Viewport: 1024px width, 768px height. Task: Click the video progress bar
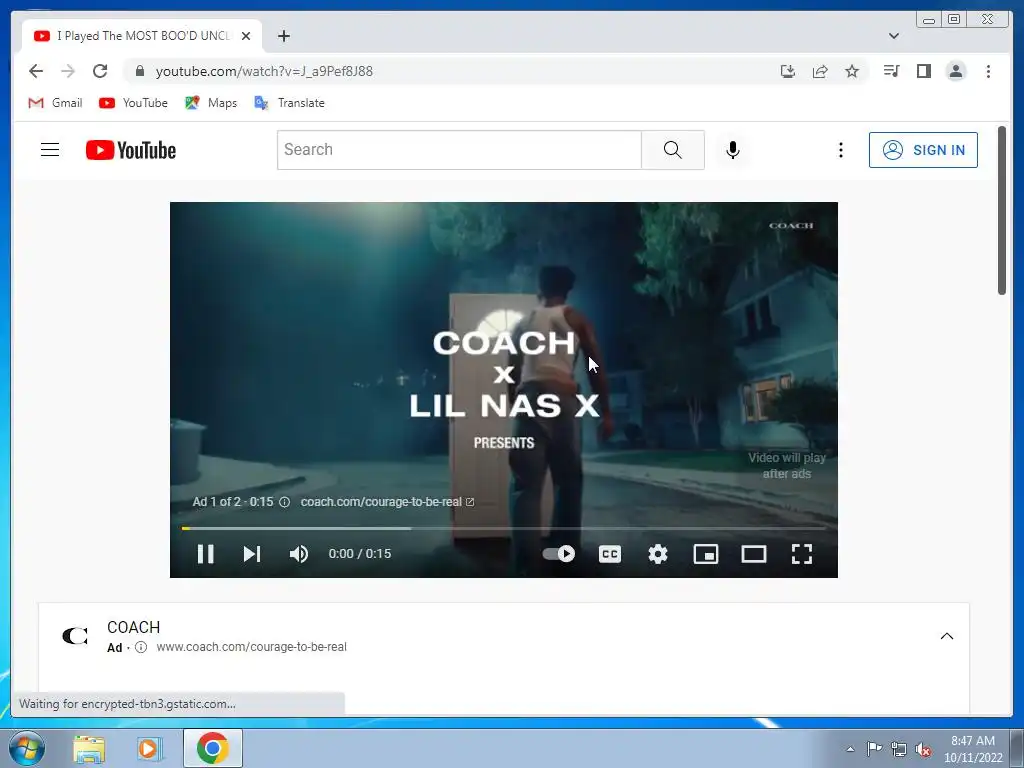tap(504, 528)
